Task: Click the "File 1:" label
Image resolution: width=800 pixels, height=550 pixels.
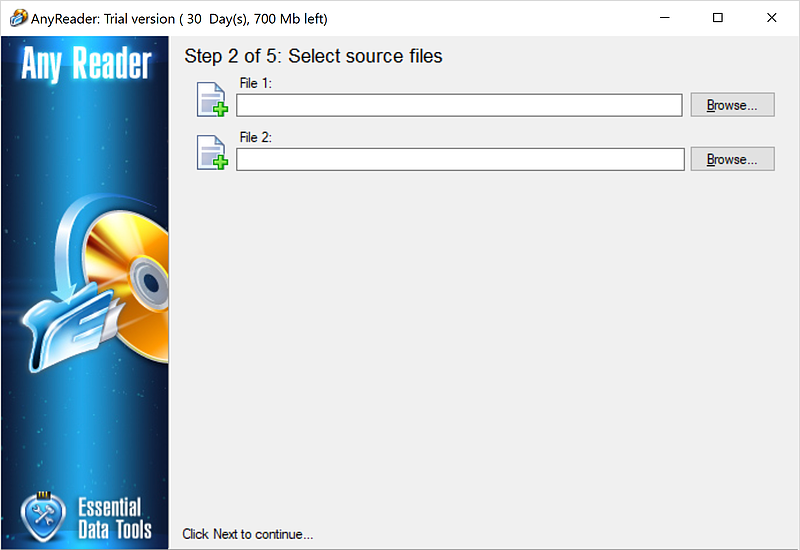Action: click(x=256, y=84)
